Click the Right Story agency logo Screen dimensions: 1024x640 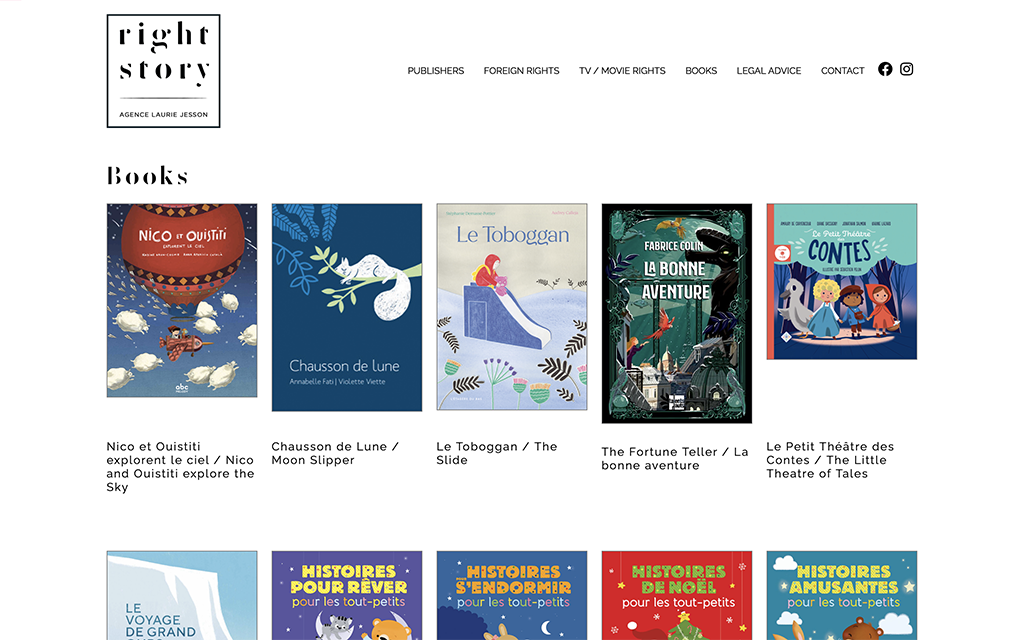coord(163,71)
